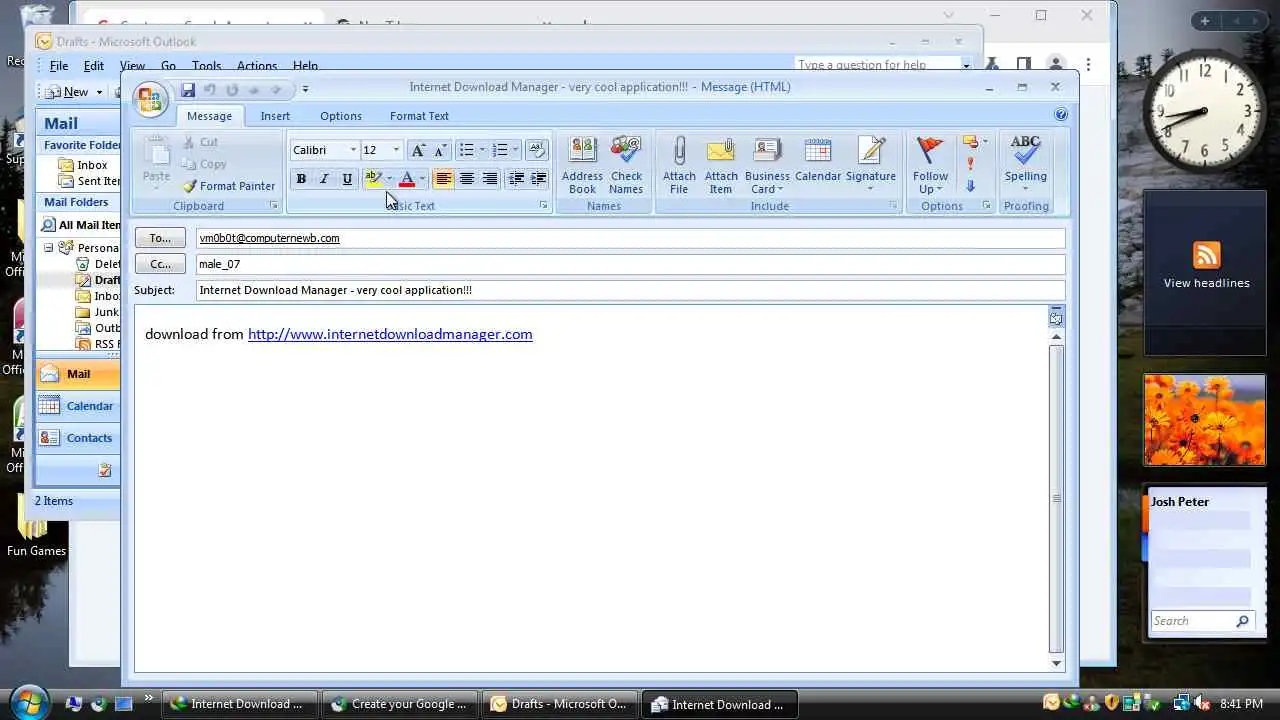Click the Format Painter tool
The width and height of the screenshot is (1280, 720).
[x=228, y=186]
